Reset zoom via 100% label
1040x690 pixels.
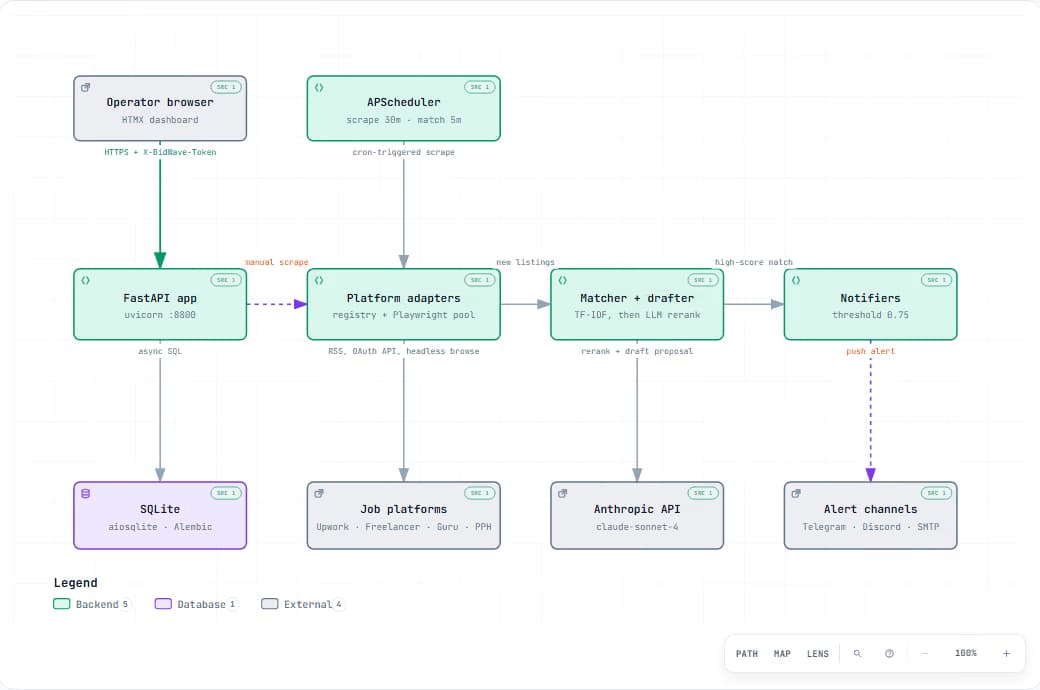click(x=966, y=654)
